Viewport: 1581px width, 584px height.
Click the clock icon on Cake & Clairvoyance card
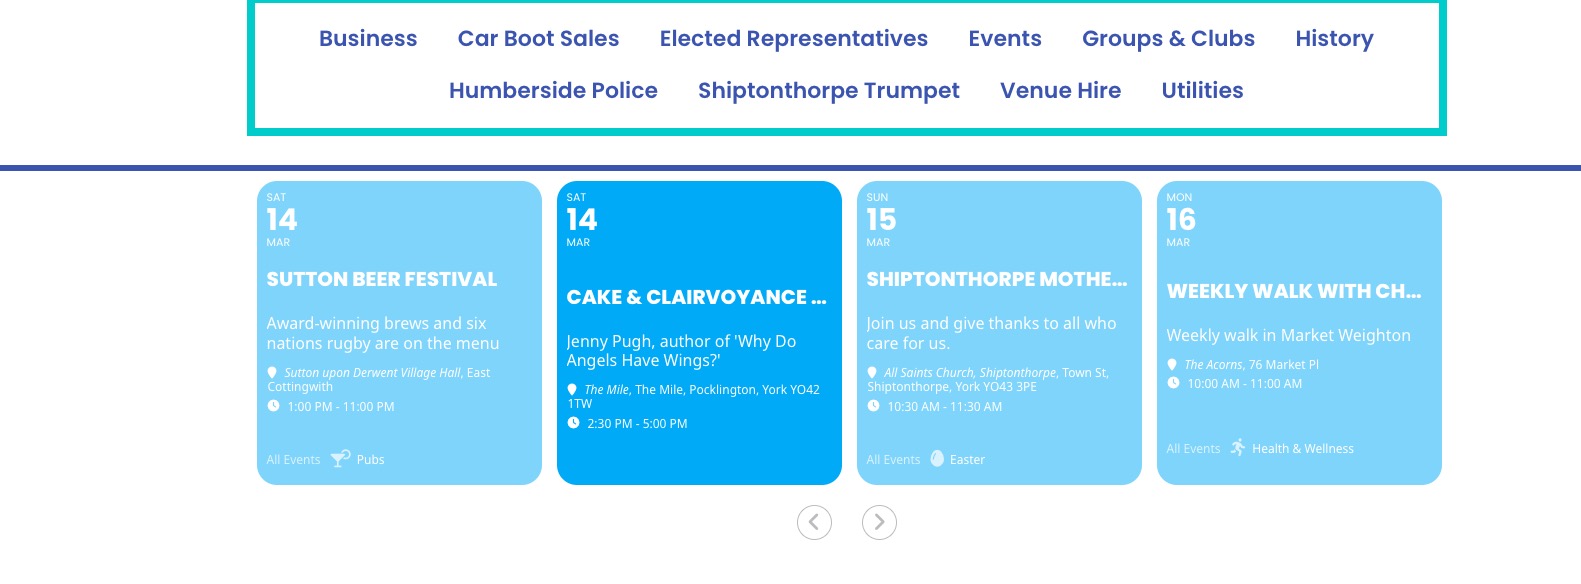tap(573, 423)
